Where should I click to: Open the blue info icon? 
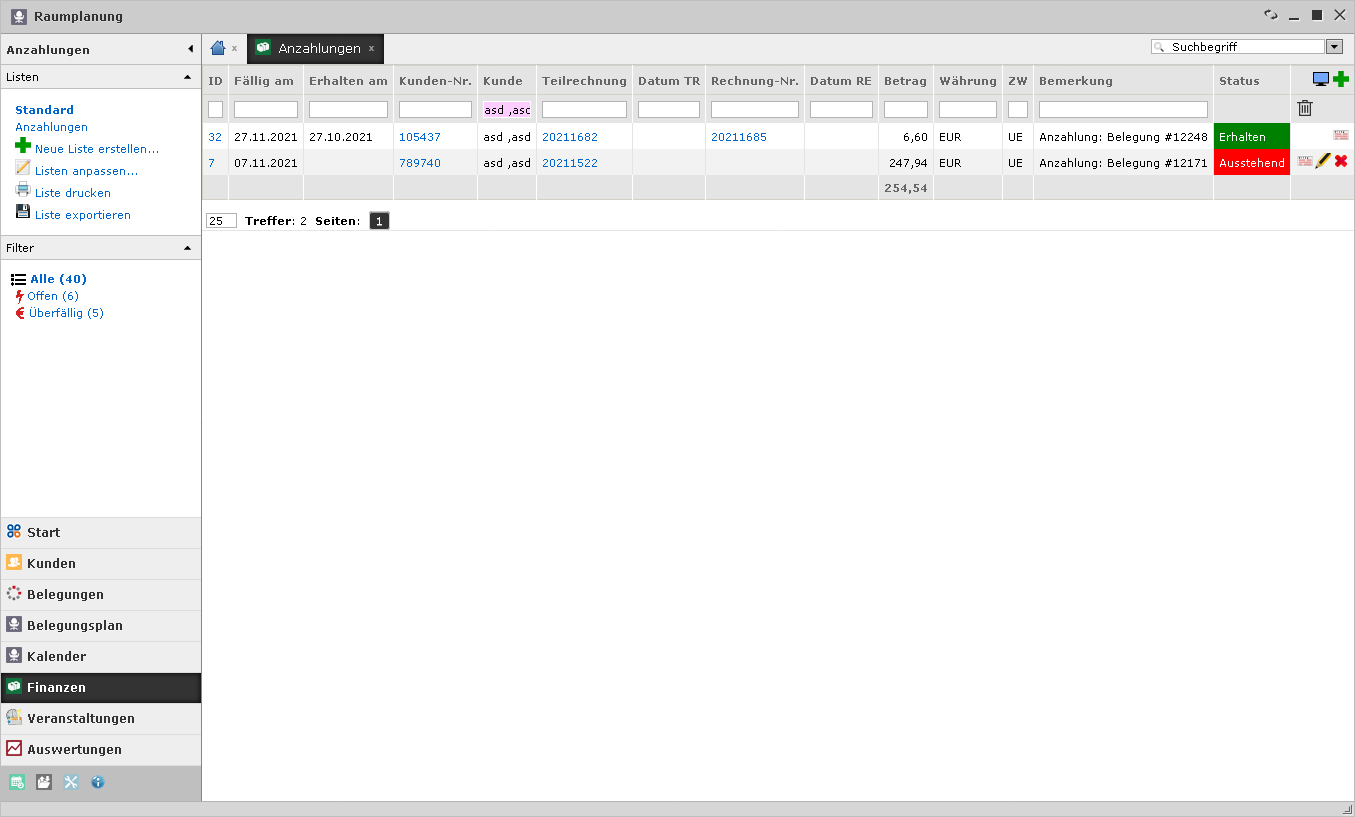[98, 782]
